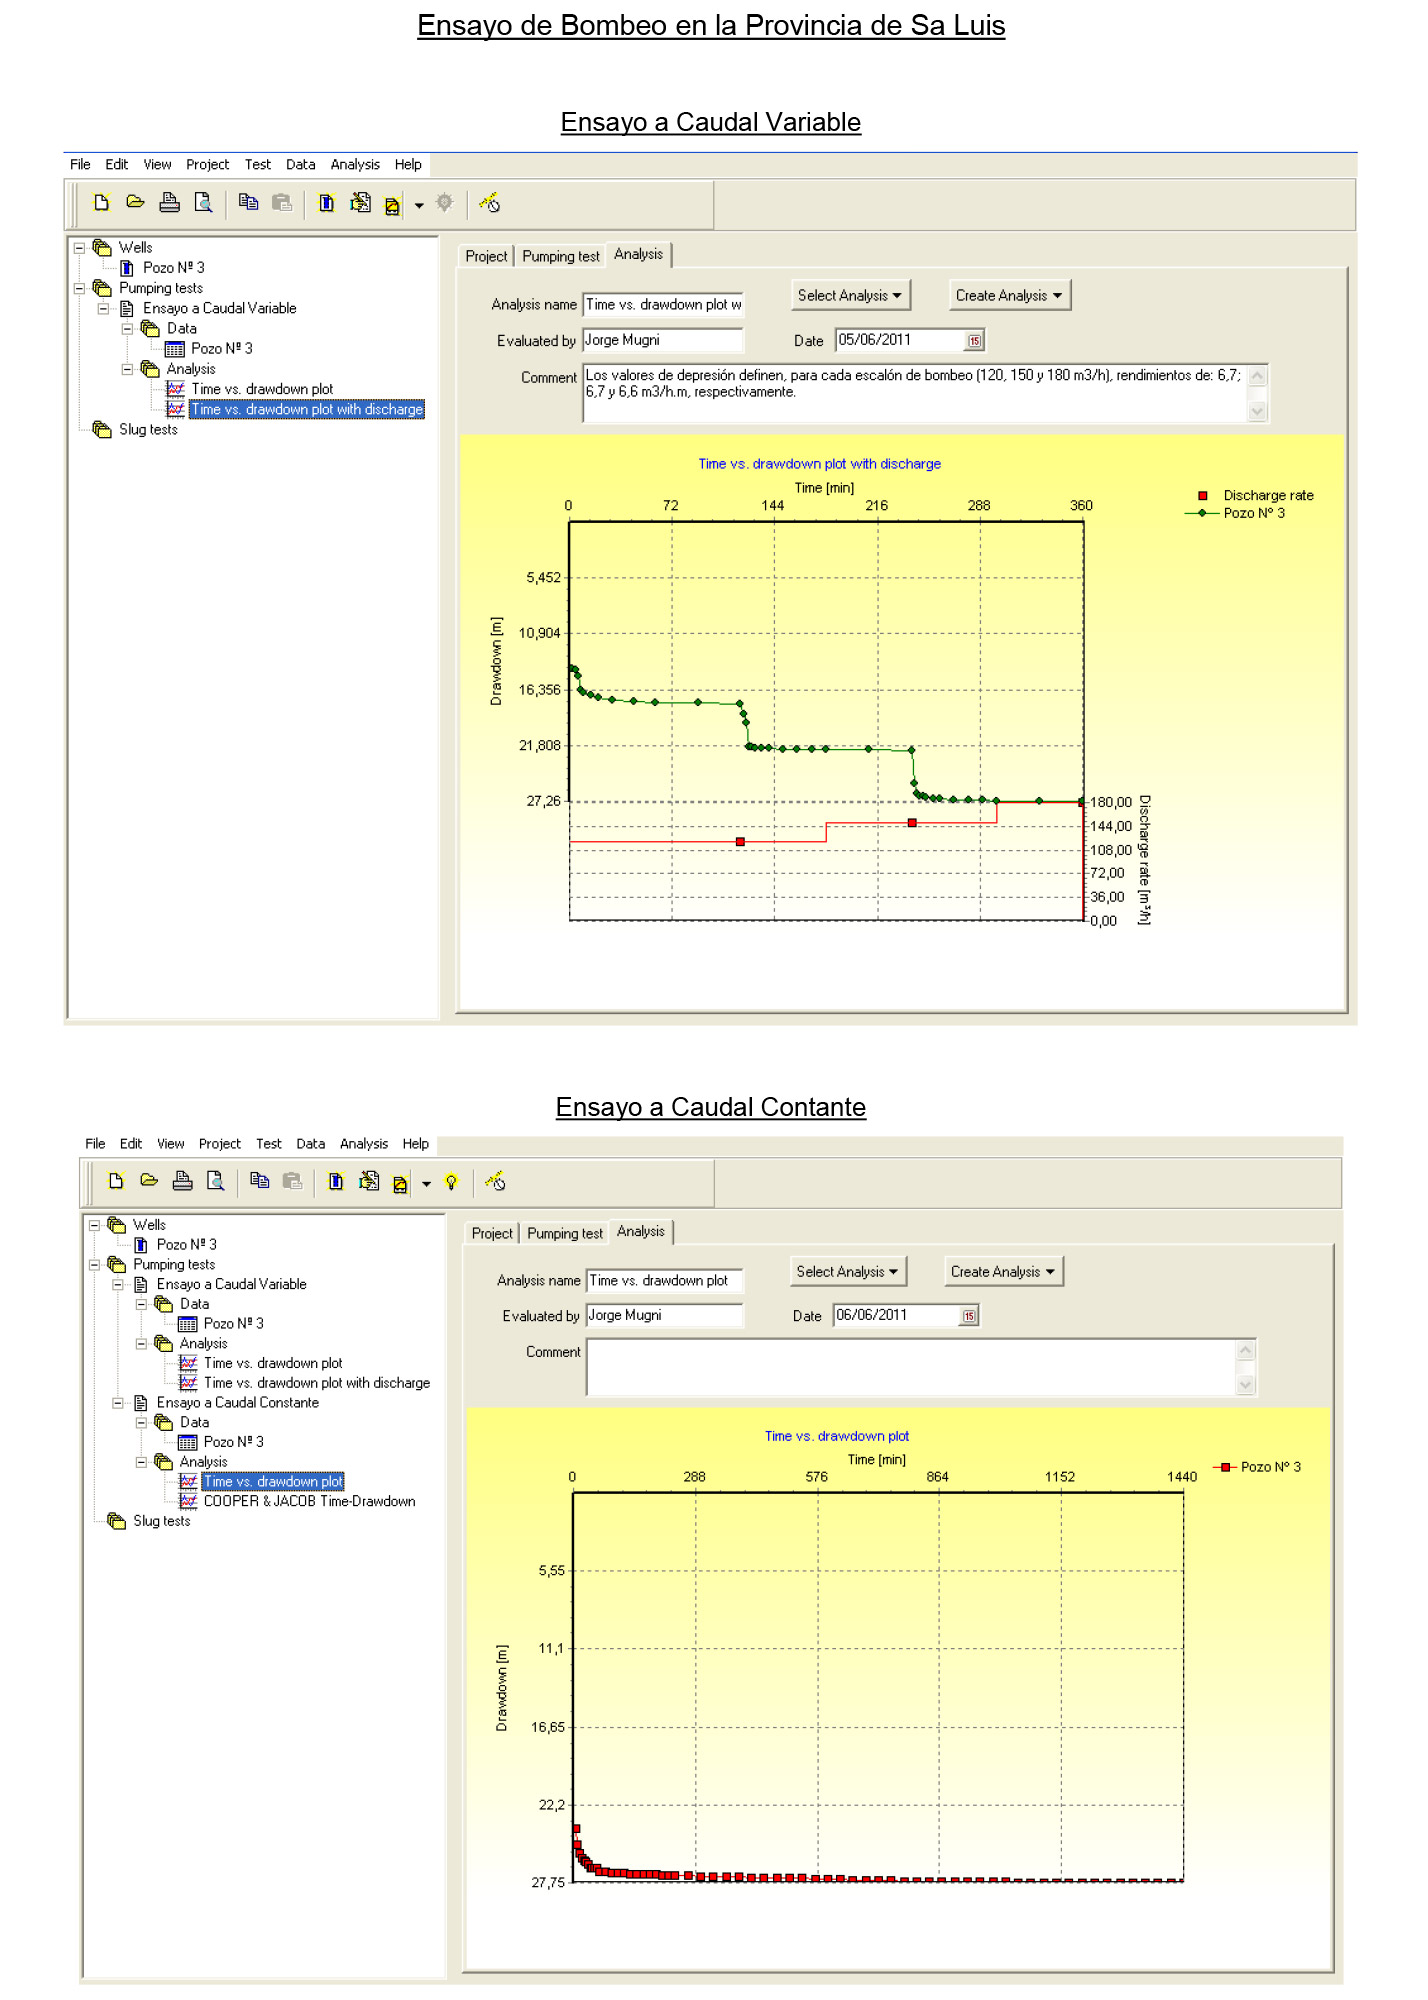The height and width of the screenshot is (2000, 1428).
Task: Click Evaluated by field in lower window
Action: (665, 1316)
